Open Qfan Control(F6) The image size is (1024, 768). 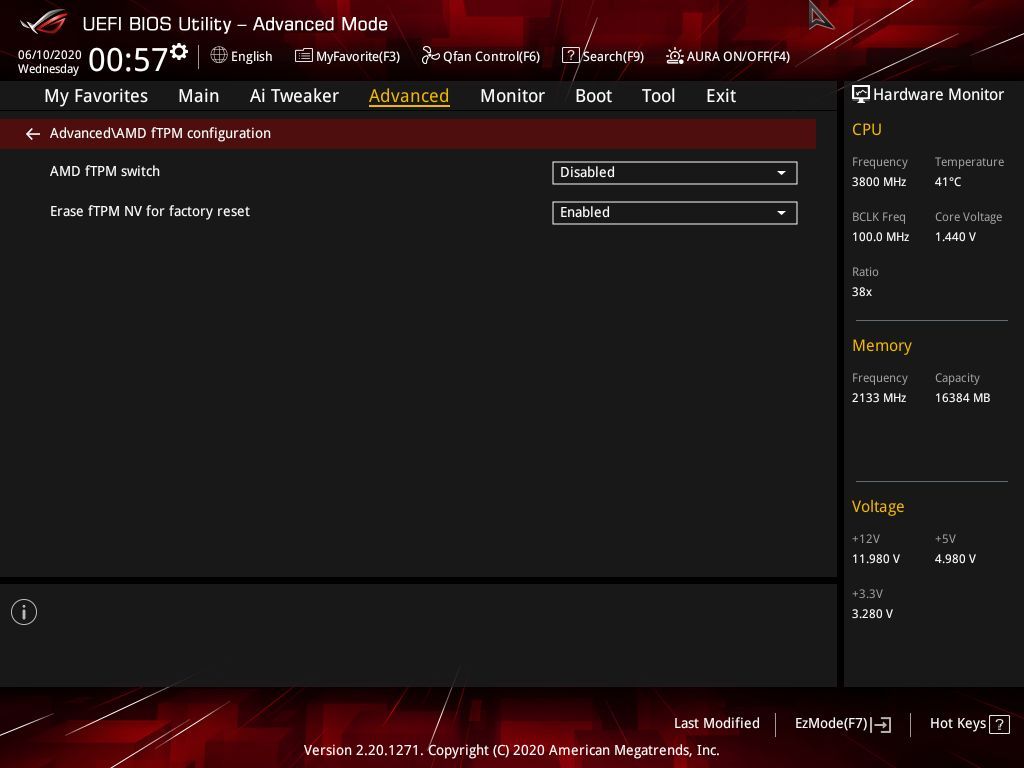(x=481, y=56)
